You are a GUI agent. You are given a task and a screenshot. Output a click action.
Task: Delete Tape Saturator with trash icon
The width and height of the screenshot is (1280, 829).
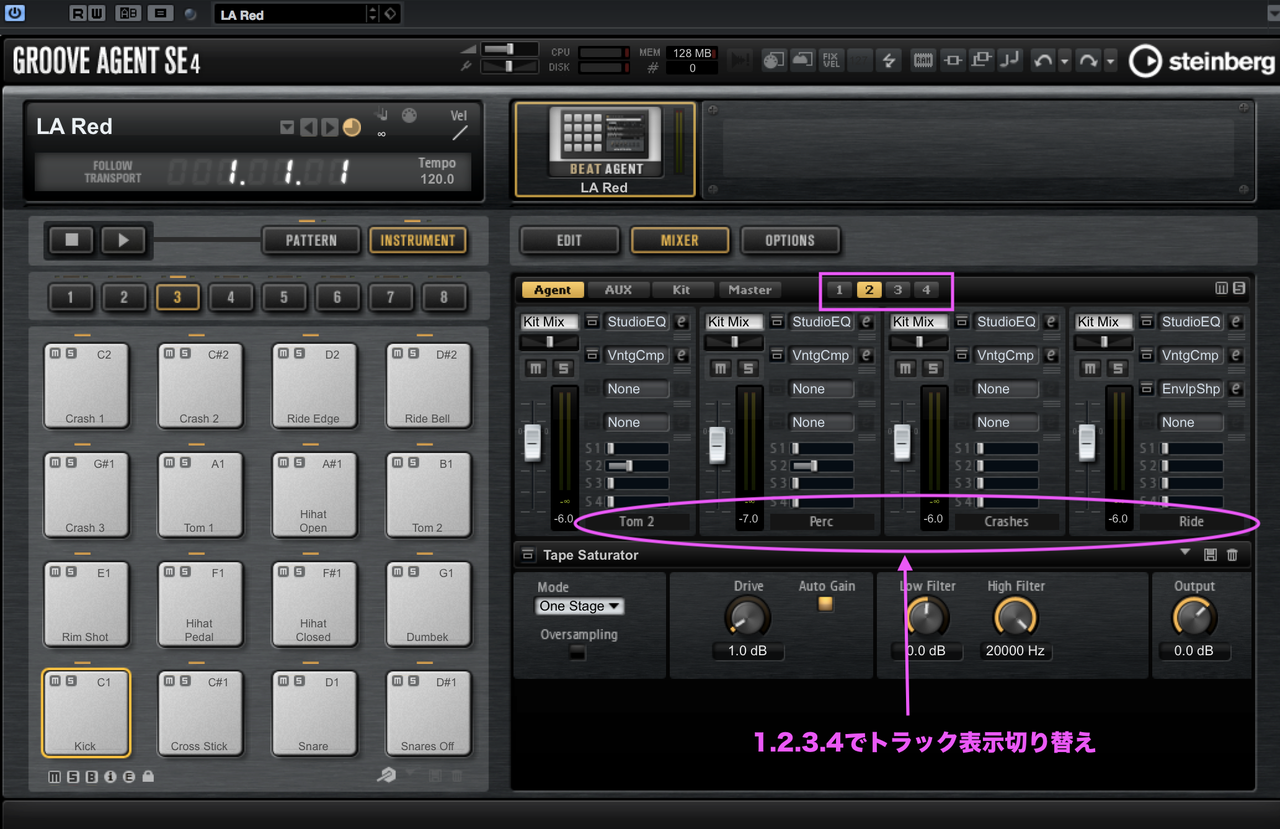pyautogui.click(x=1232, y=555)
